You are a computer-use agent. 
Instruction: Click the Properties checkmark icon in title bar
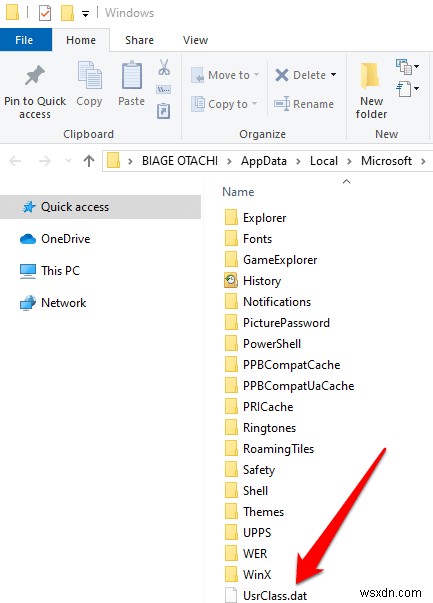coord(45,13)
